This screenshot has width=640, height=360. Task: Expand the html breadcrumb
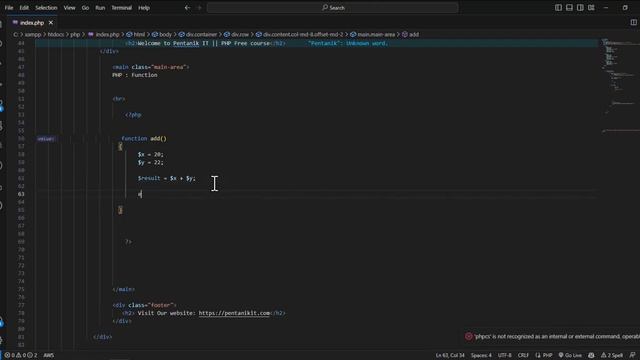click(136, 34)
